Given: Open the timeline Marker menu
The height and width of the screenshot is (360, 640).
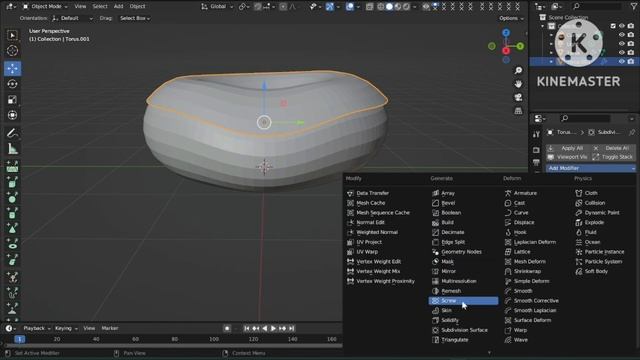Looking at the screenshot, I should [110, 328].
